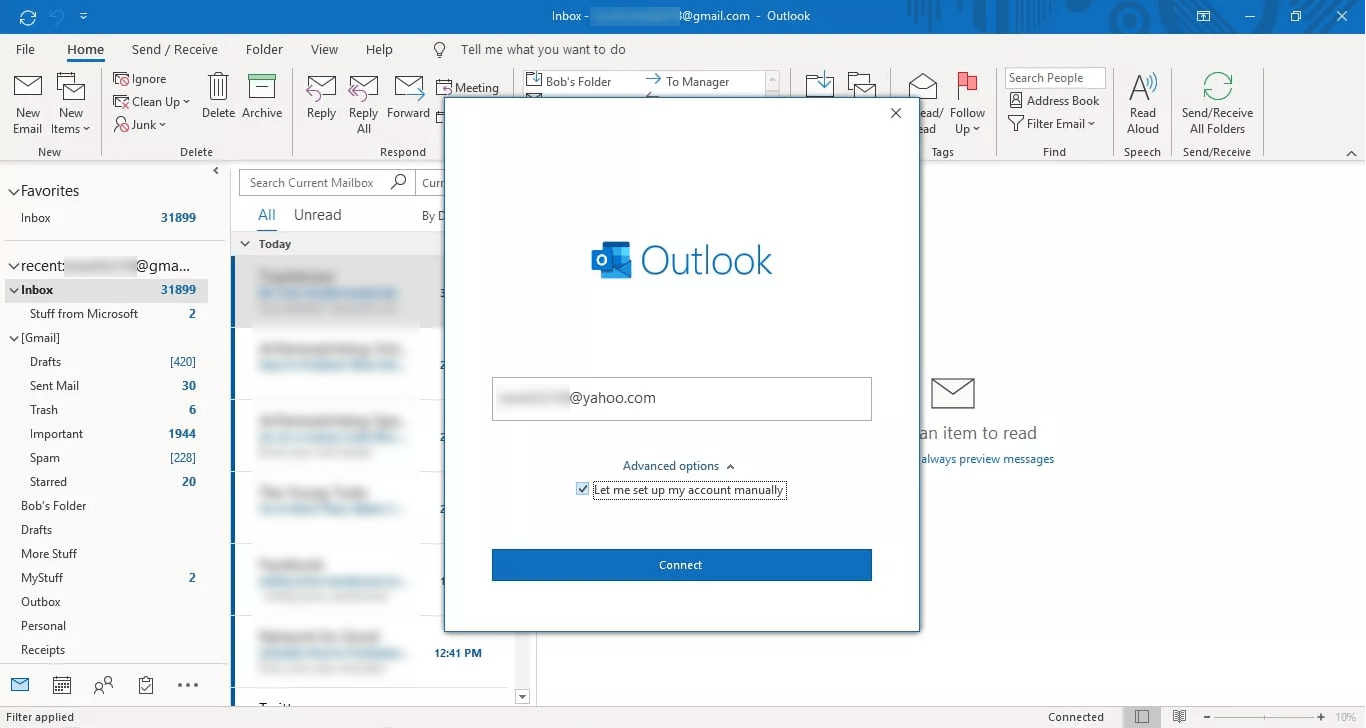Switch to the Send / Receive tab
This screenshot has height=728, width=1366.
175,49
